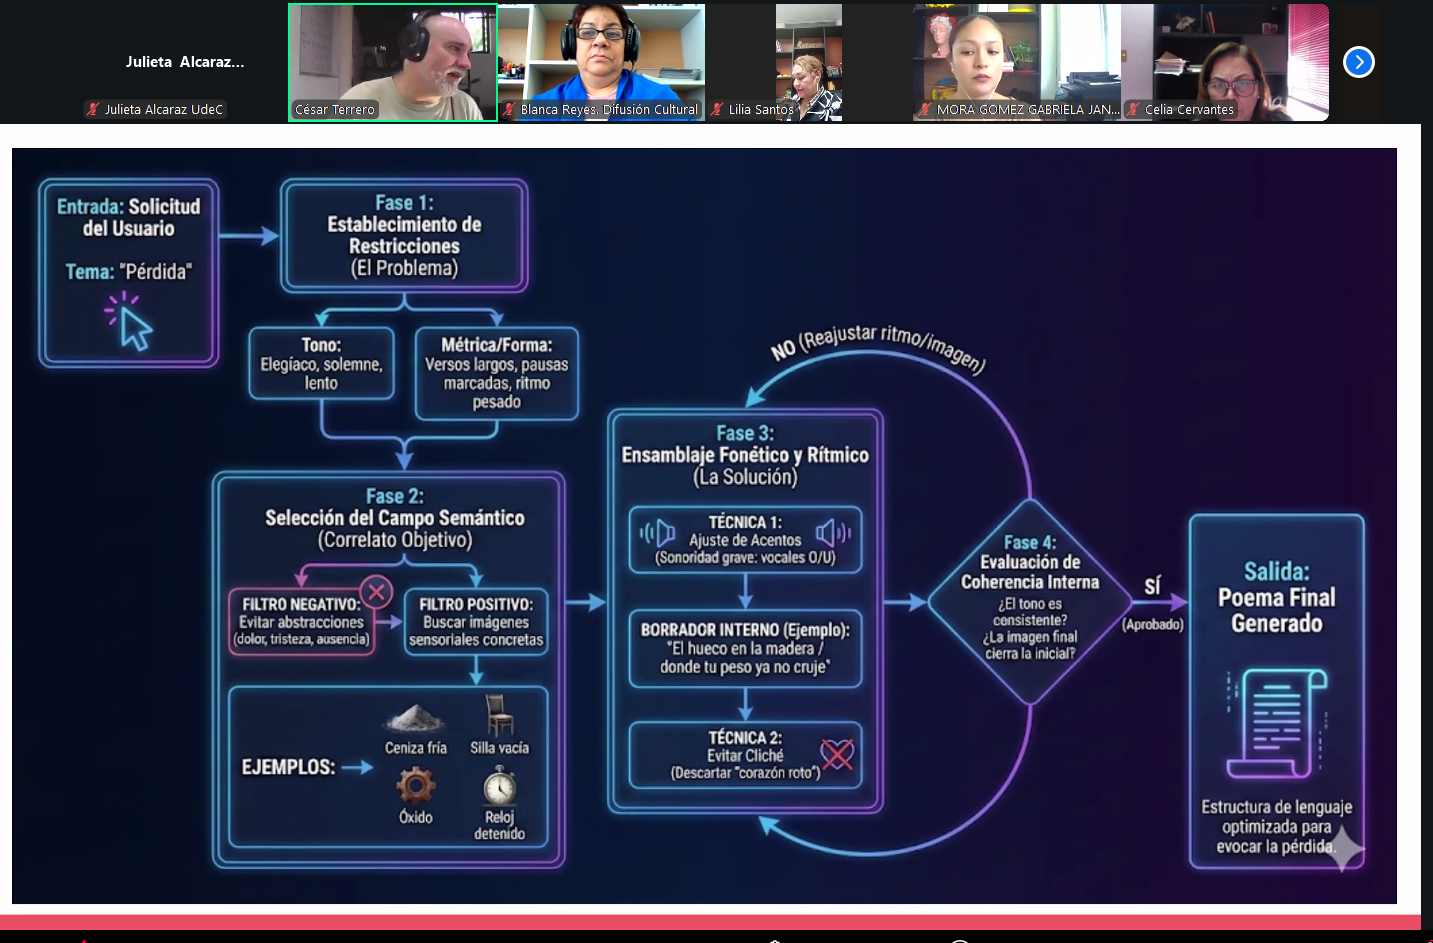The width and height of the screenshot is (1433, 943).
Task: Click the cursor icon under Tema "Pérdida"
Action: click(x=130, y=322)
